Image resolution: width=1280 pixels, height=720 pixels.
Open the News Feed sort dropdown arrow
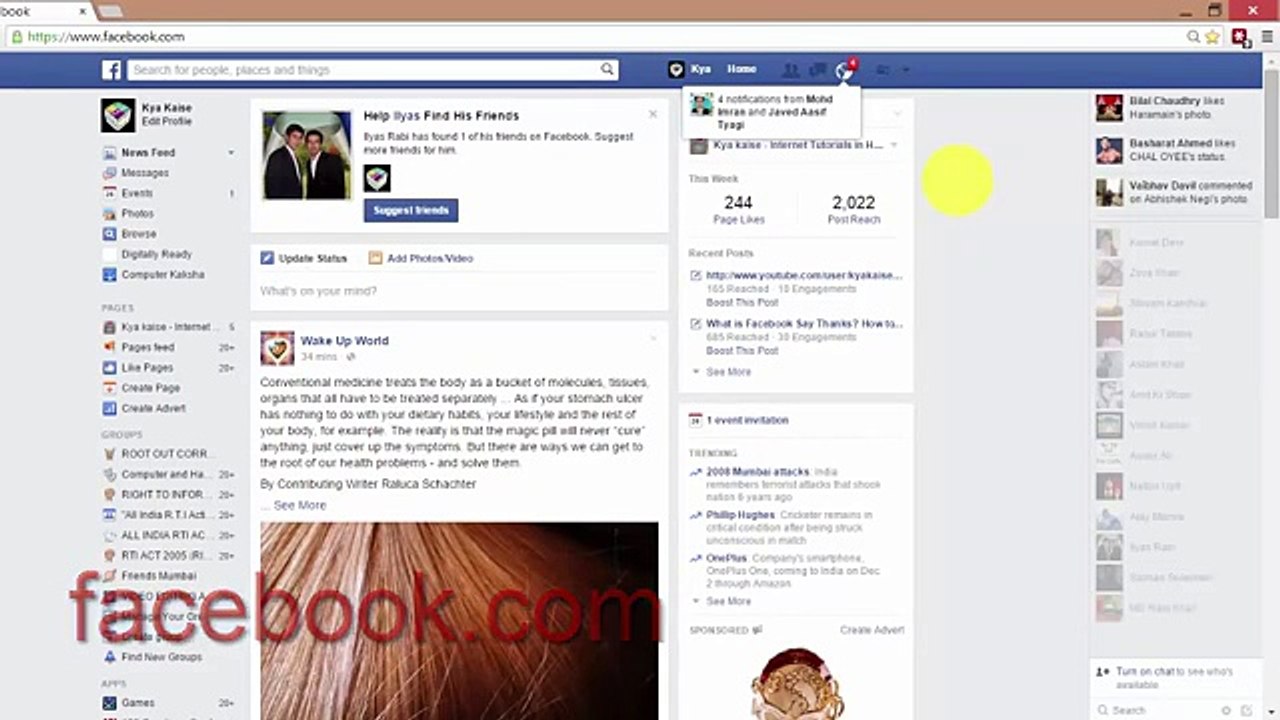230,153
